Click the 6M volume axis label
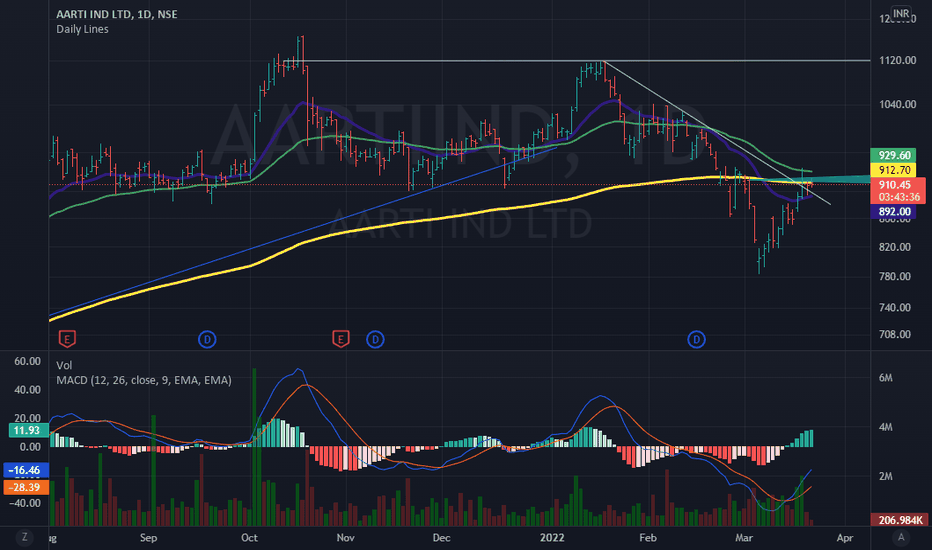Viewport: 932px width, 550px height. (x=886, y=378)
